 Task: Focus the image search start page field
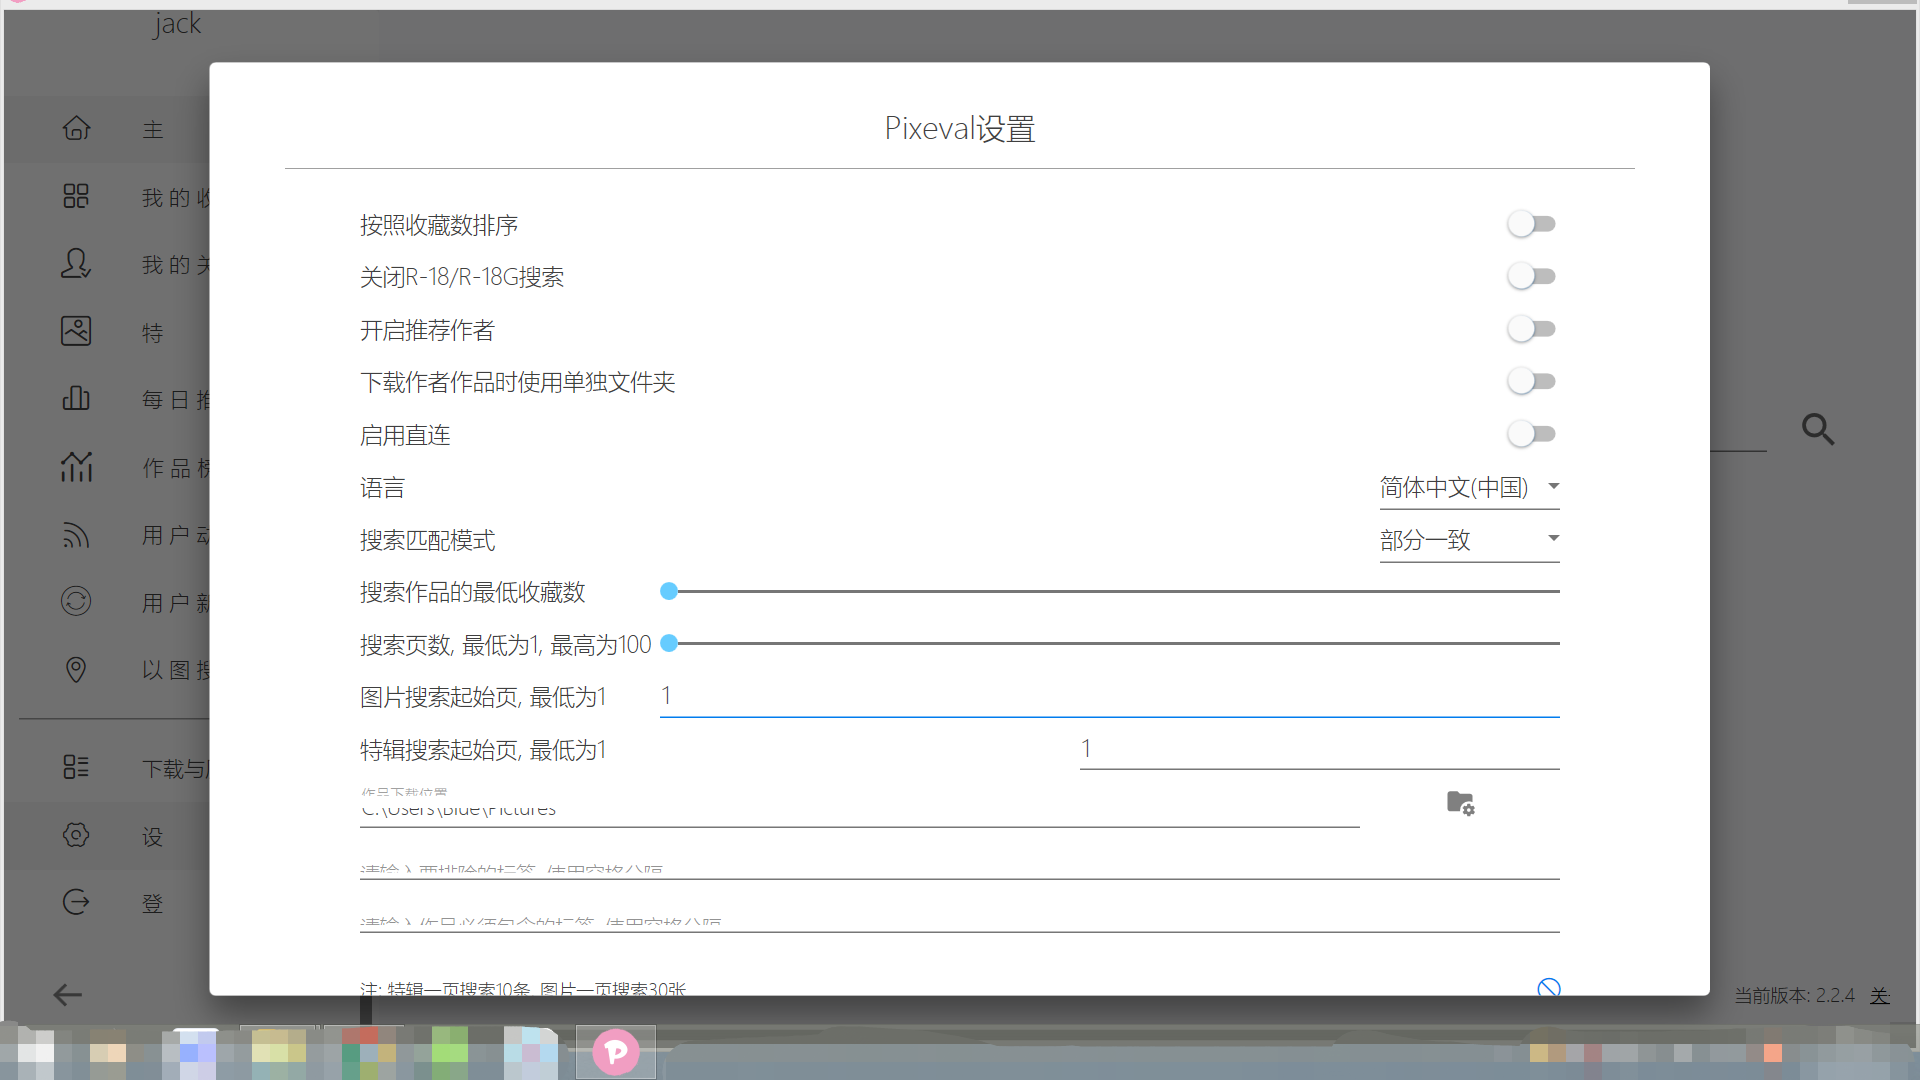point(1110,696)
